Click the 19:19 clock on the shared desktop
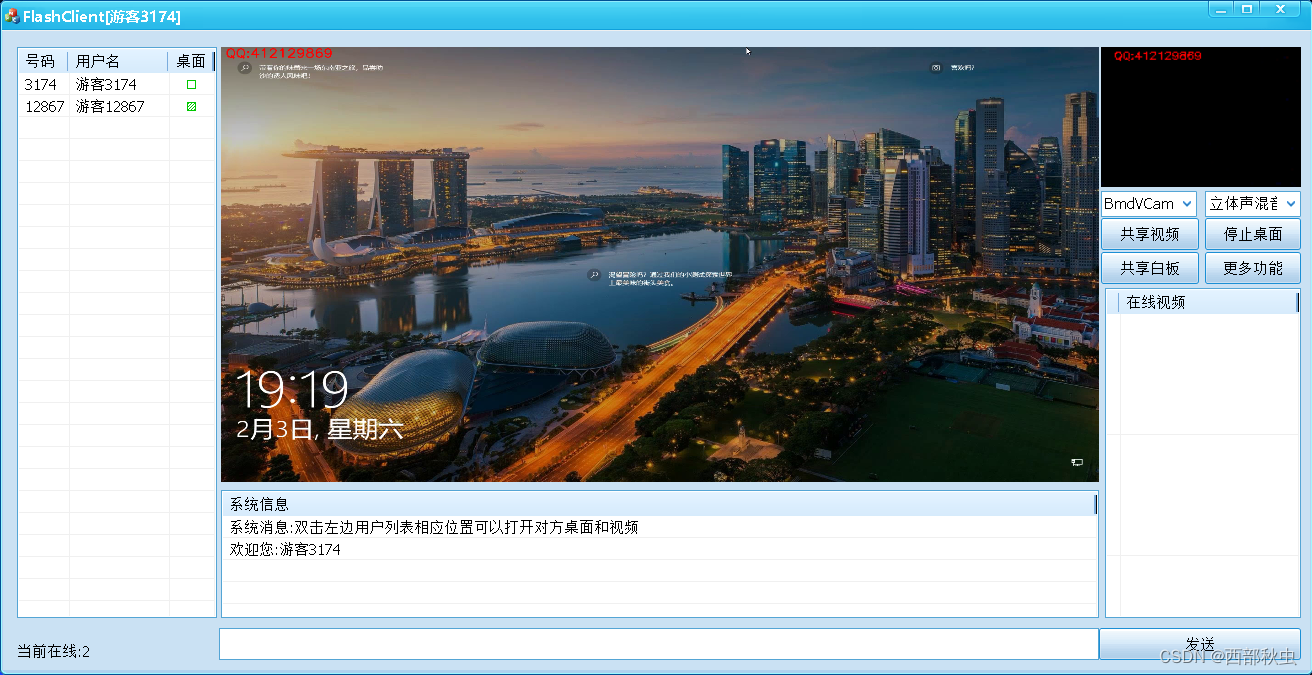 point(291,390)
